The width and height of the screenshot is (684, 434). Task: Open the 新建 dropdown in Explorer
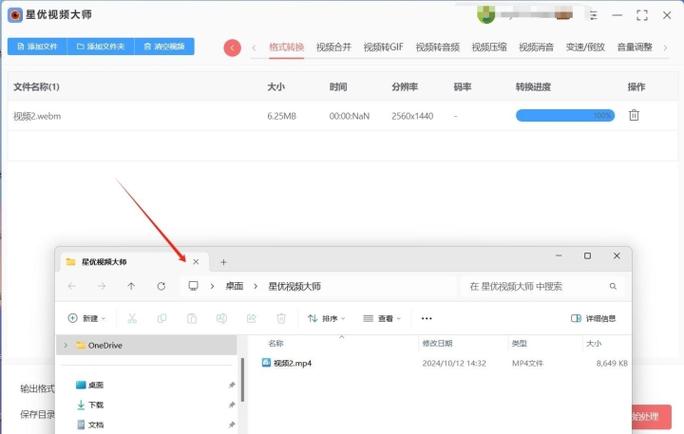pos(87,318)
